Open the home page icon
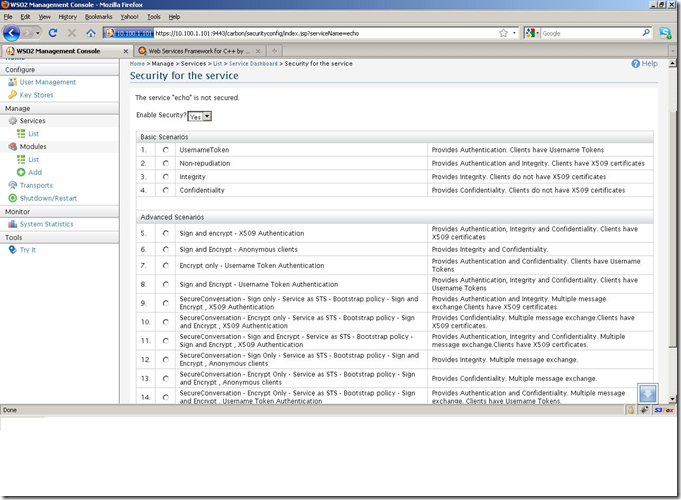The height and width of the screenshot is (500, 681). 91,33
